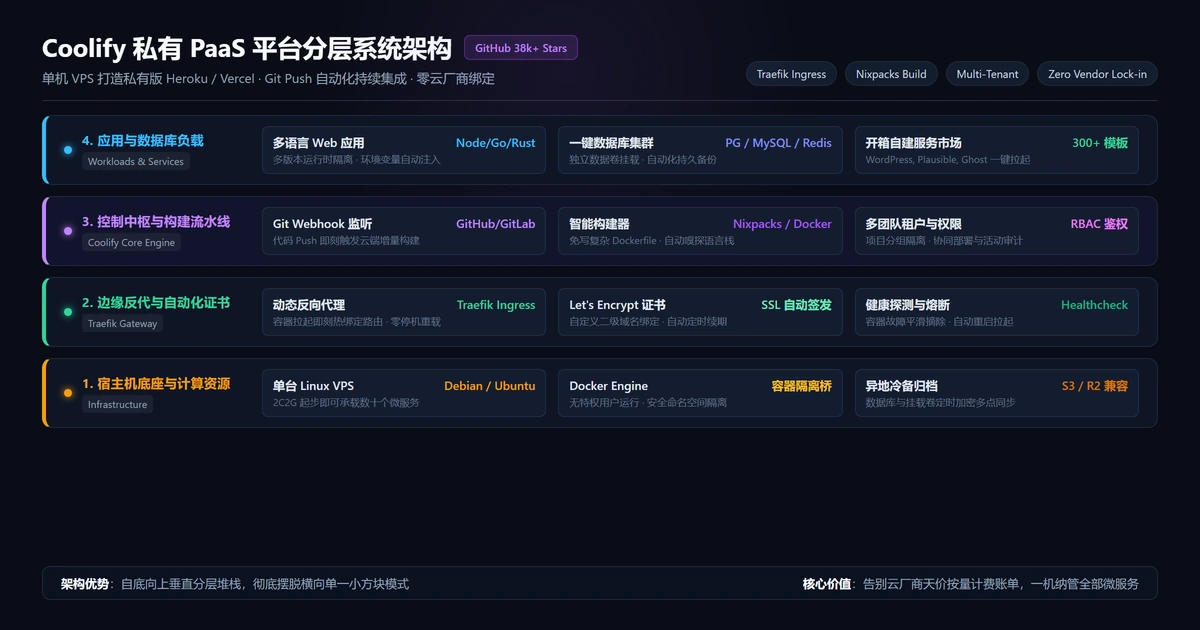The image size is (1200, 630).
Task: Click the 2. 边缘反代与自动化证书 layer heading
Action: click(156, 303)
